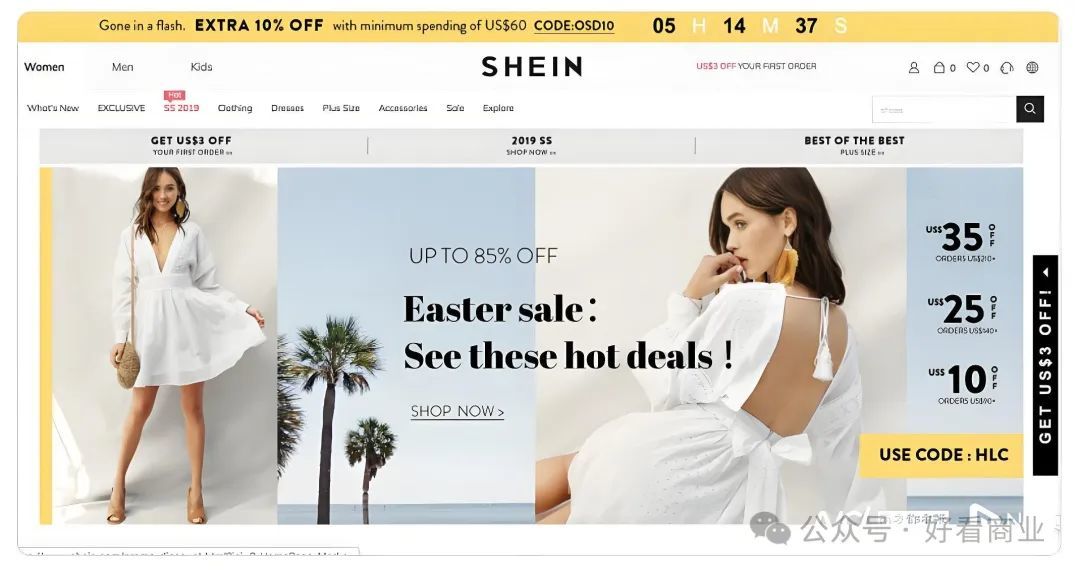Open the What's New menu item
The height and width of the screenshot is (573, 1080).
[53, 108]
